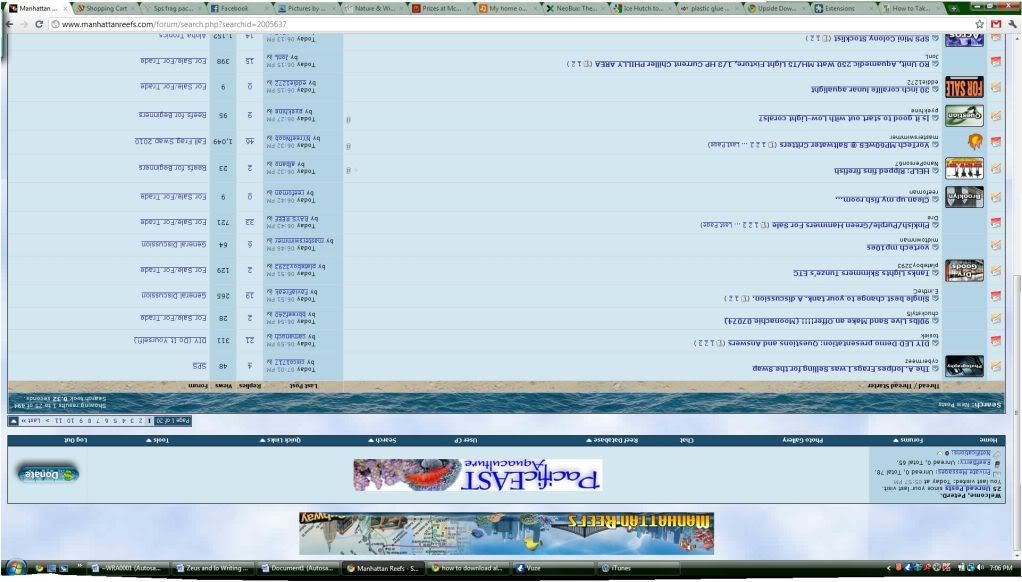1022x582 pixels.
Task: Reload the page with the refresh icon
Action: coord(39,23)
